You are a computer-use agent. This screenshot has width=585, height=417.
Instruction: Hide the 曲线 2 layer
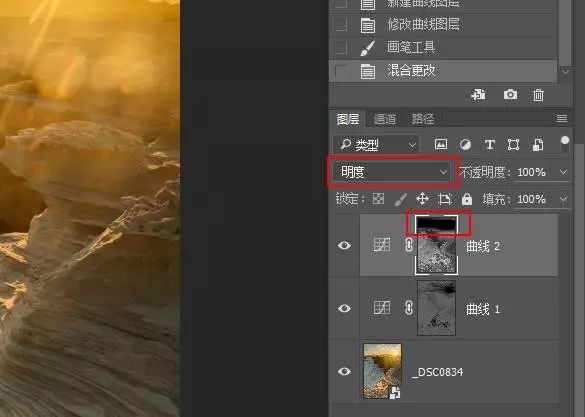coord(344,245)
